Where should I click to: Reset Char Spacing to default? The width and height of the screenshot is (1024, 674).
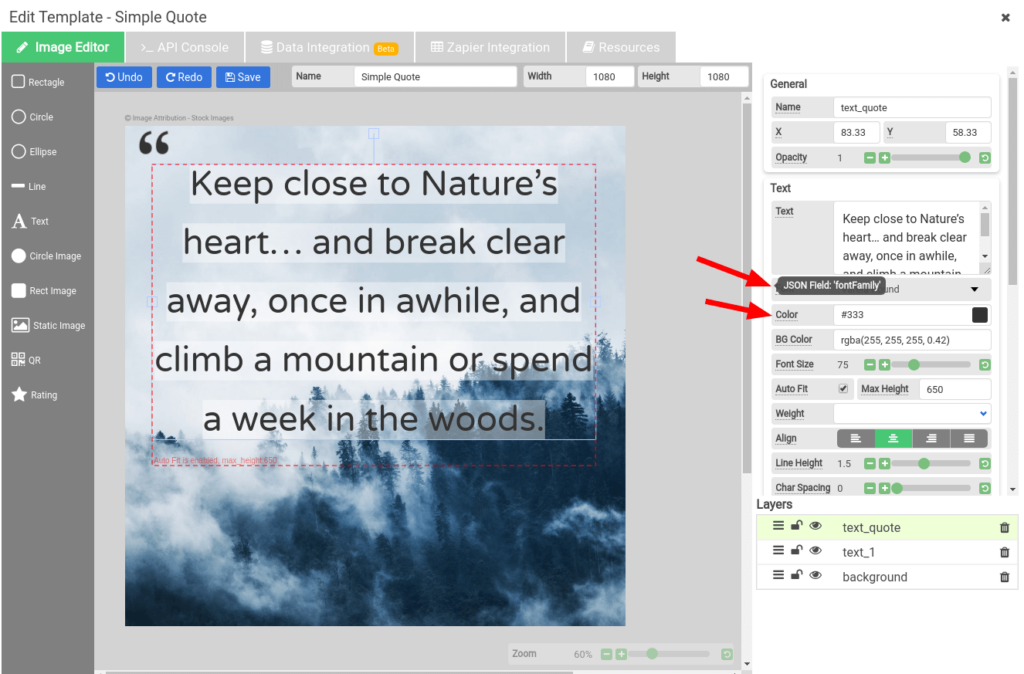tap(985, 489)
